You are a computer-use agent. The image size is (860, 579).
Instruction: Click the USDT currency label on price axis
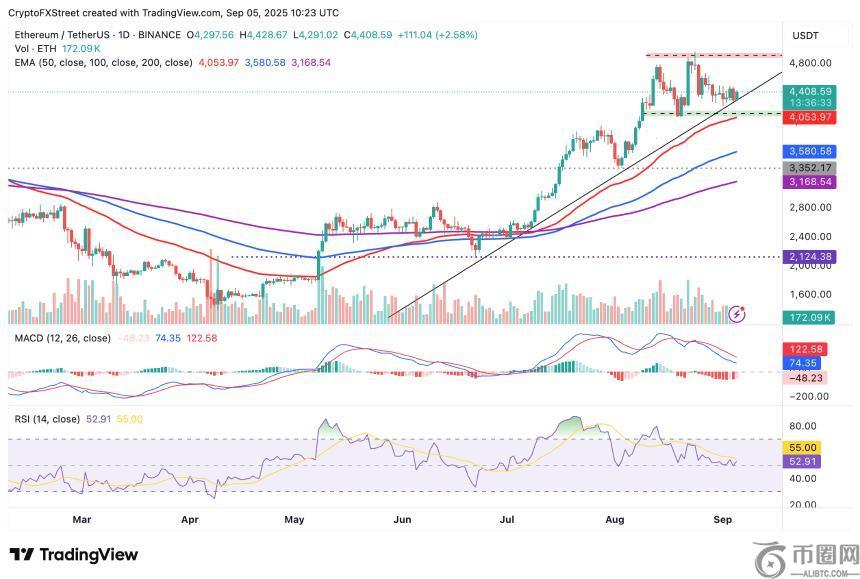click(x=805, y=36)
